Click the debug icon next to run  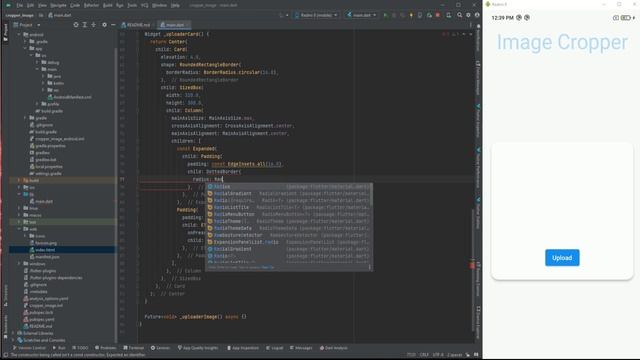[x=394, y=15]
